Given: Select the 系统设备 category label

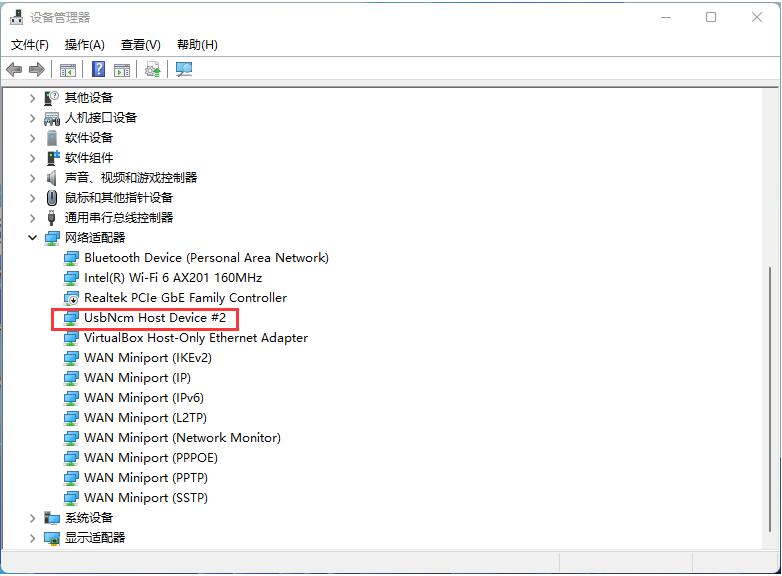Looking at the screenshot, I should click(89, 518).
